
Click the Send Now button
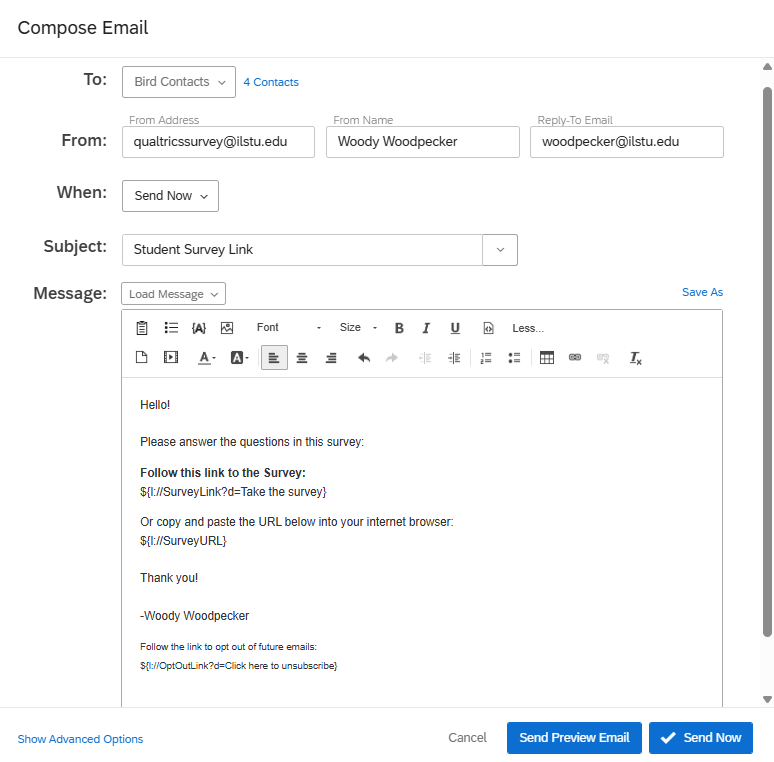(x=700, y=738)
